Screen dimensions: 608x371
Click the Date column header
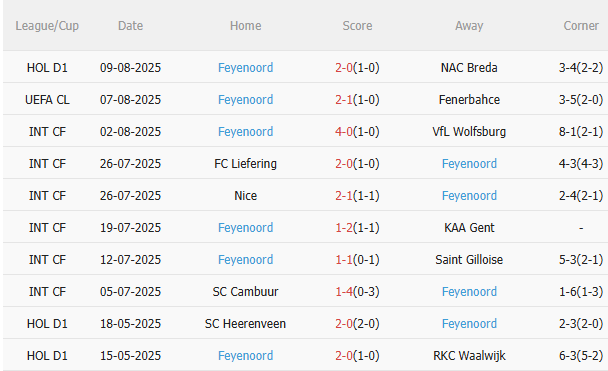[131, 26]
